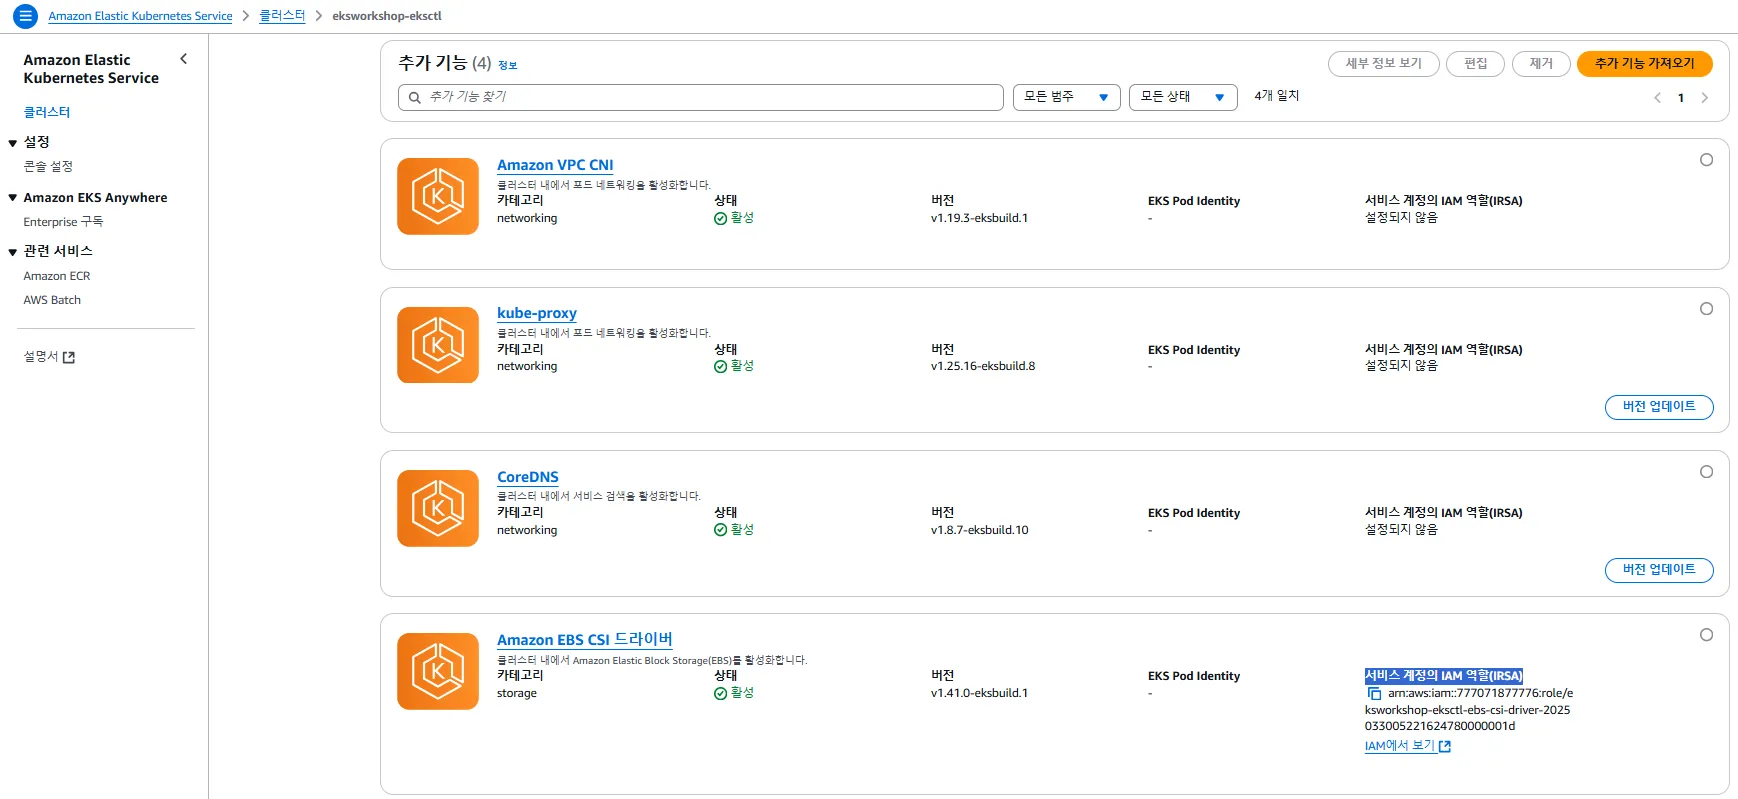Click 세부 정보 보기 button
The width and height of the screenshot is (1738, 799).
(x=1383, y=64)
